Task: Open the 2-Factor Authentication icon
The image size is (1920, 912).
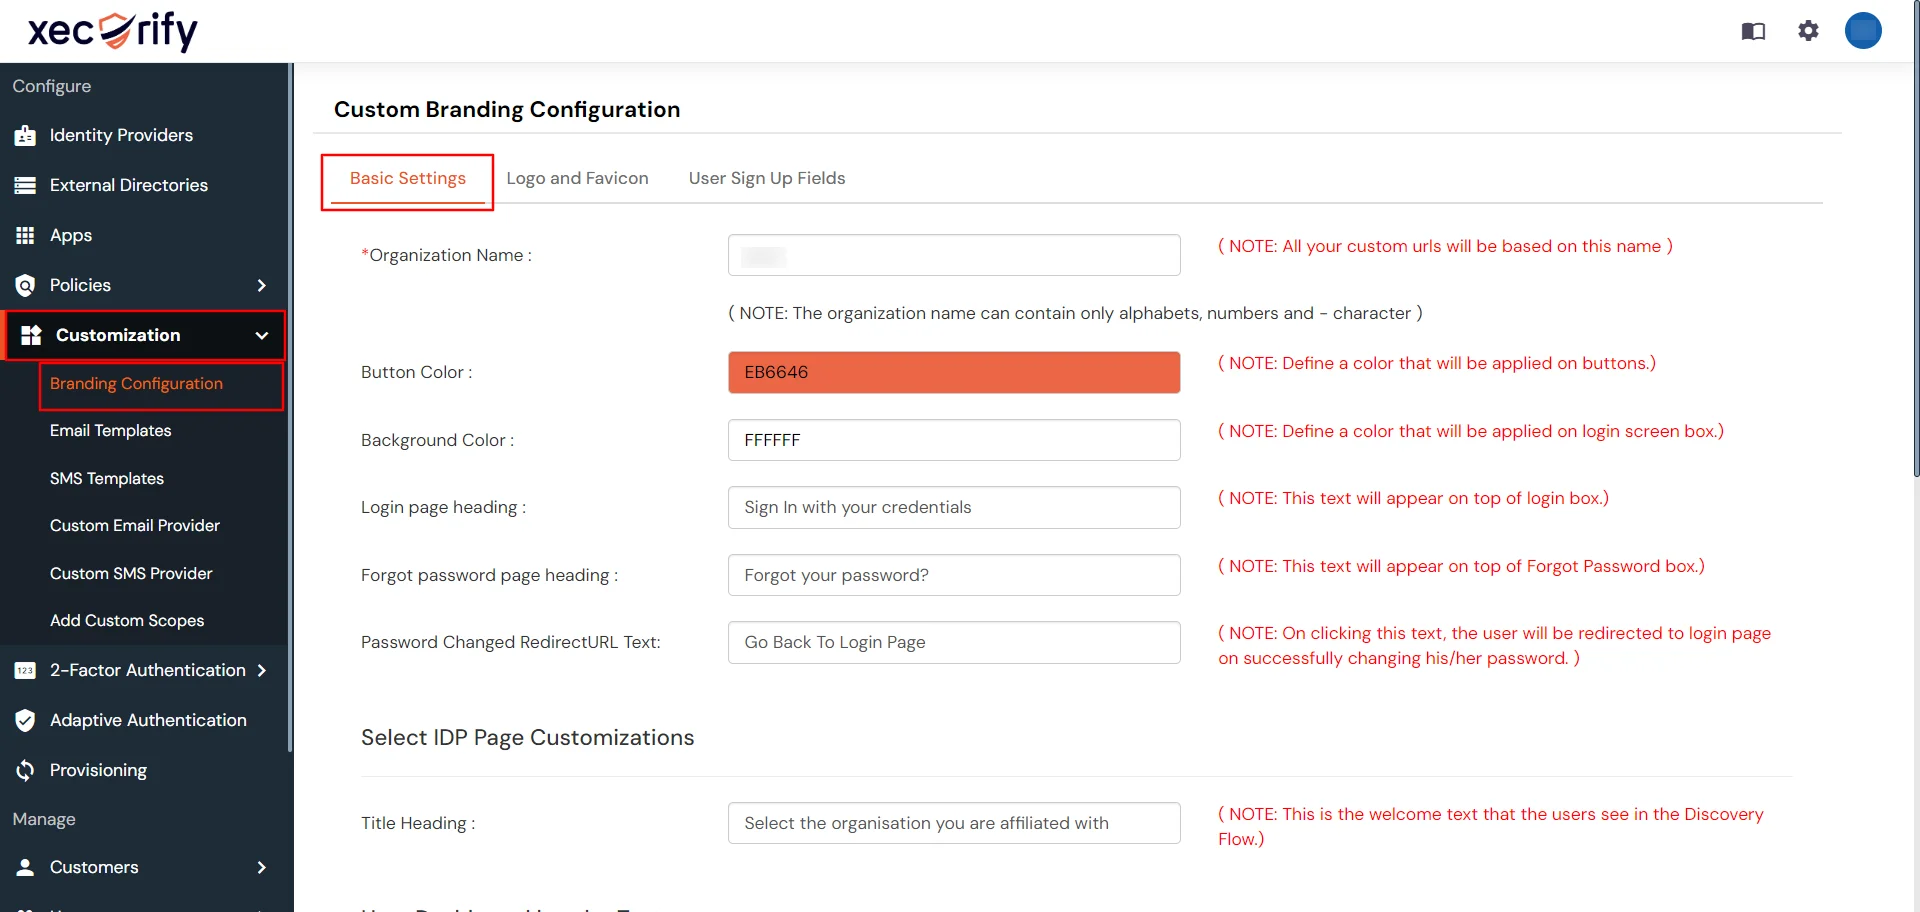Action: pos(25,670)
